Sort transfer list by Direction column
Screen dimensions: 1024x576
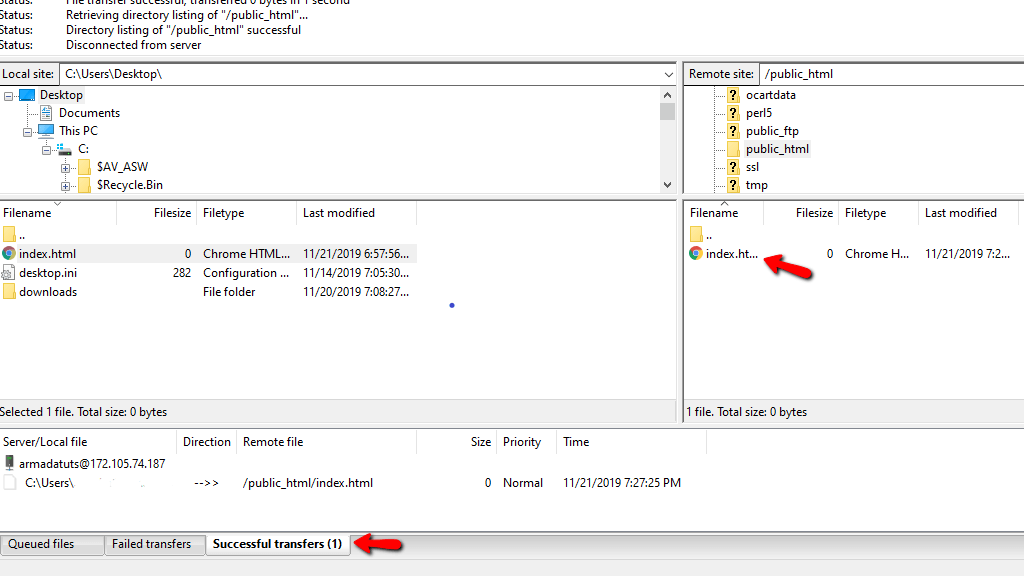pos(206,442)
